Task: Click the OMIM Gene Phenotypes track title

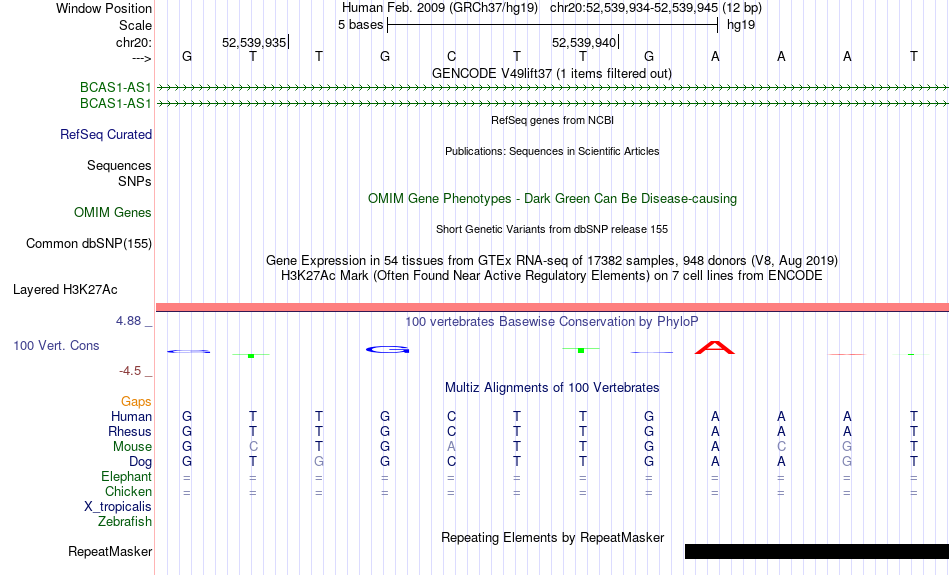Action: coord(553,199)
